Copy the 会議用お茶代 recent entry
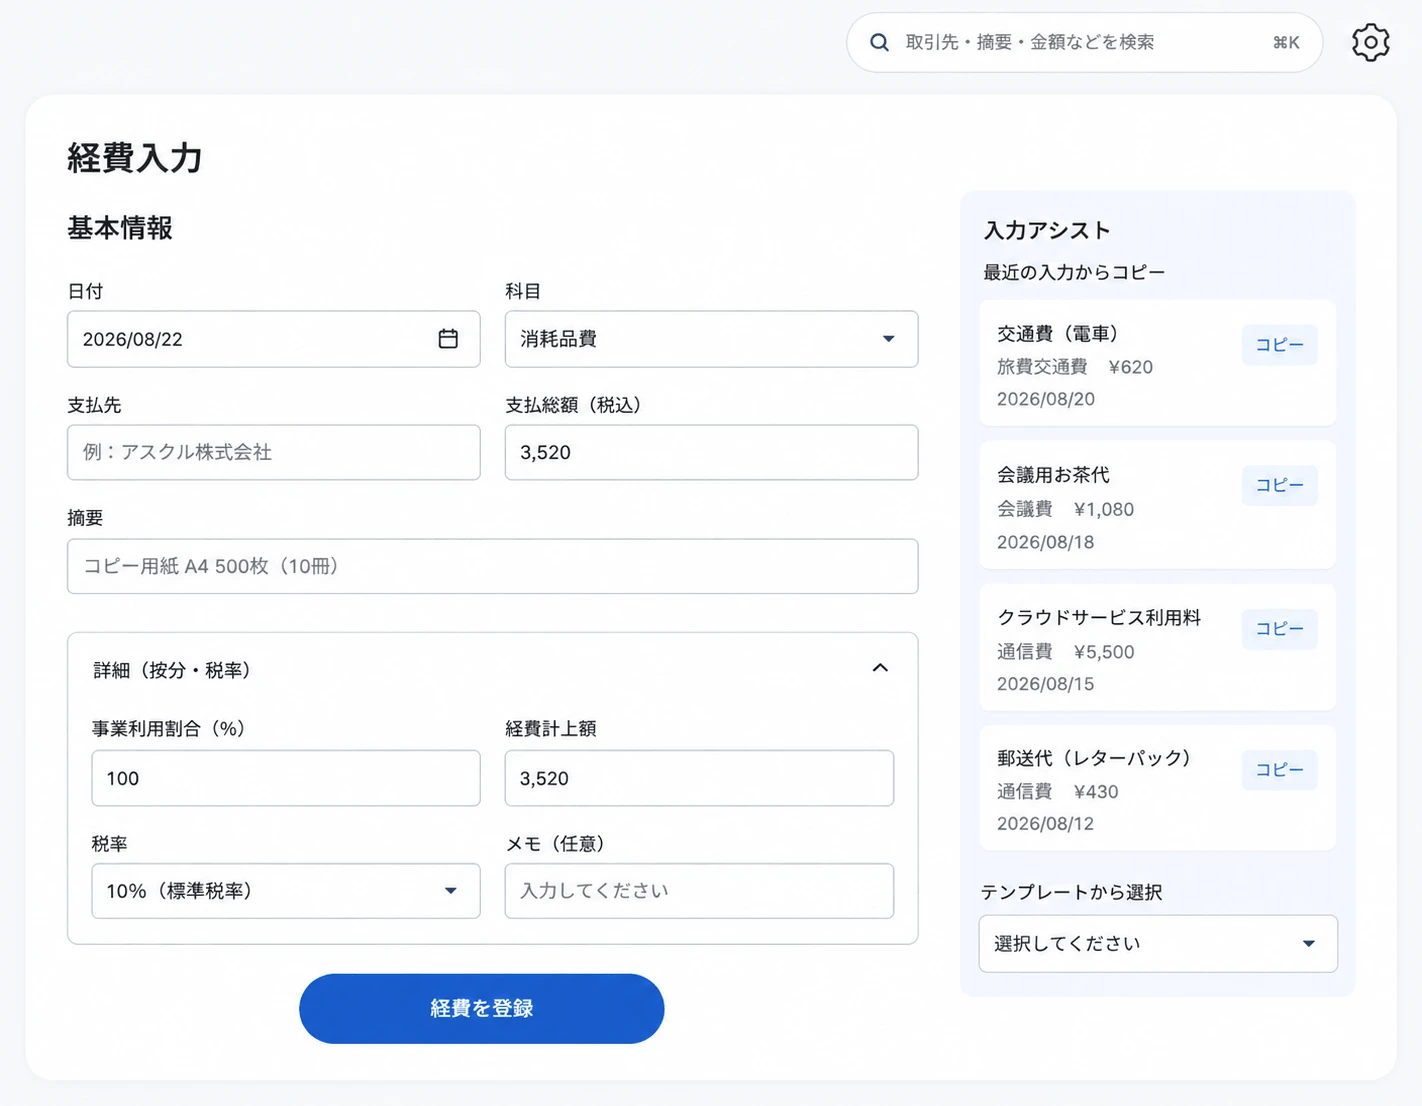 [1279, 485]
